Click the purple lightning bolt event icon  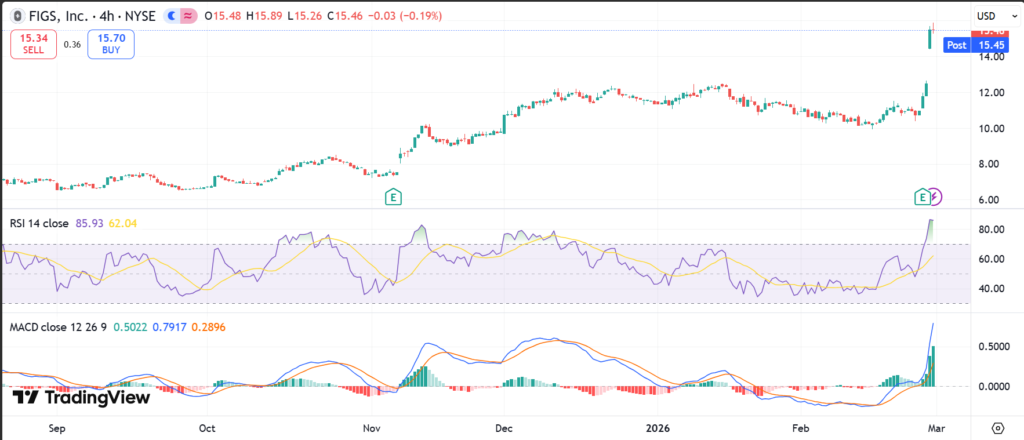(935, 198)
